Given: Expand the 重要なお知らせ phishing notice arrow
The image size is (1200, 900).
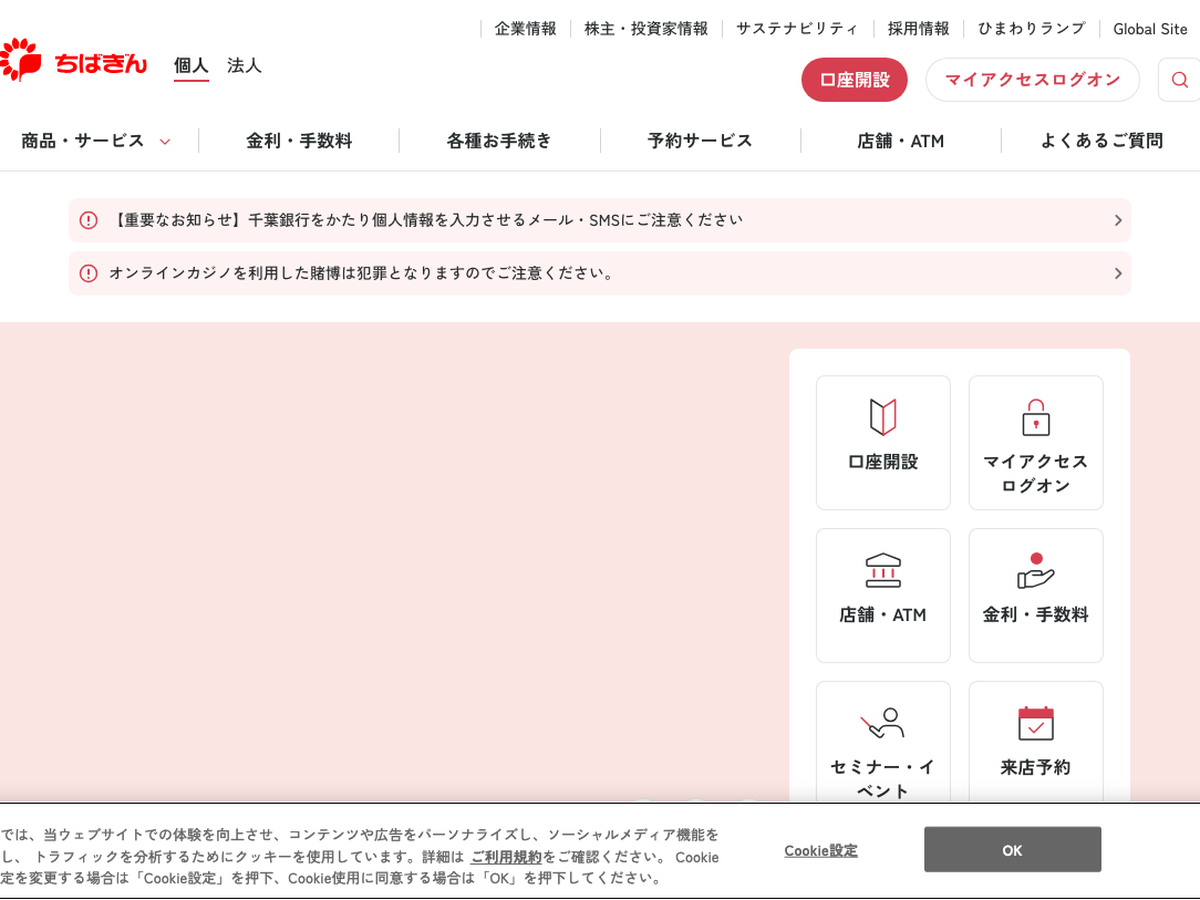Looking at the screenshot, I should tap(1117, 220).
